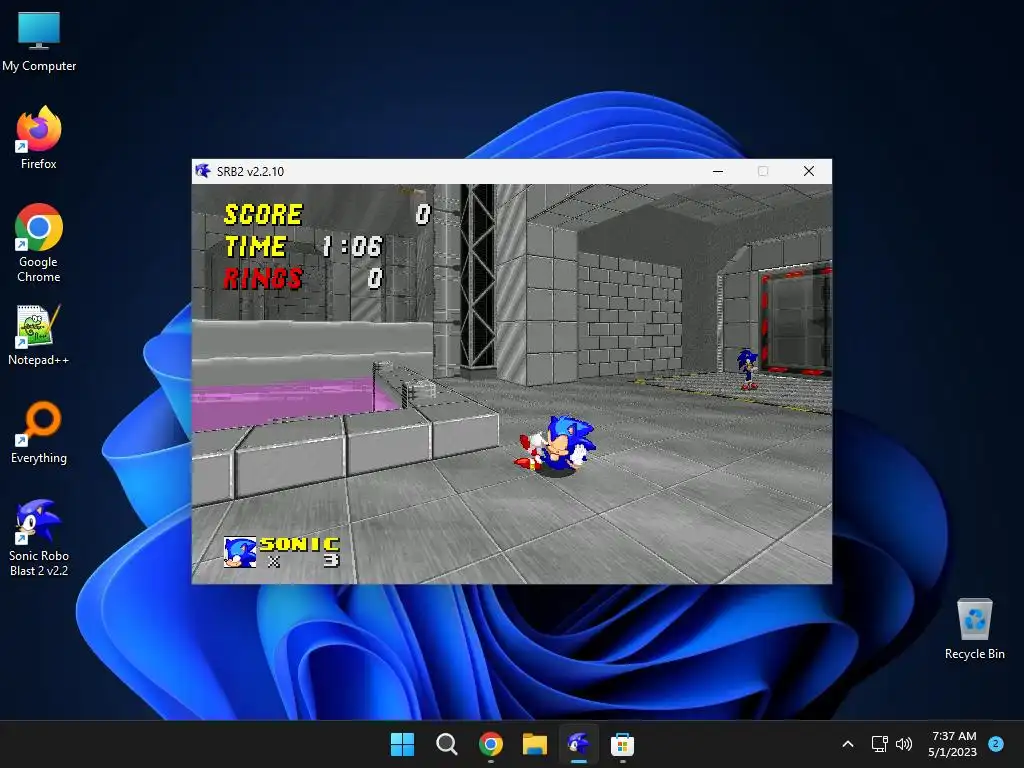Switch to Chrome from the taskbar
This screenshot has width=1024, height=768.
tap(490, 744)
